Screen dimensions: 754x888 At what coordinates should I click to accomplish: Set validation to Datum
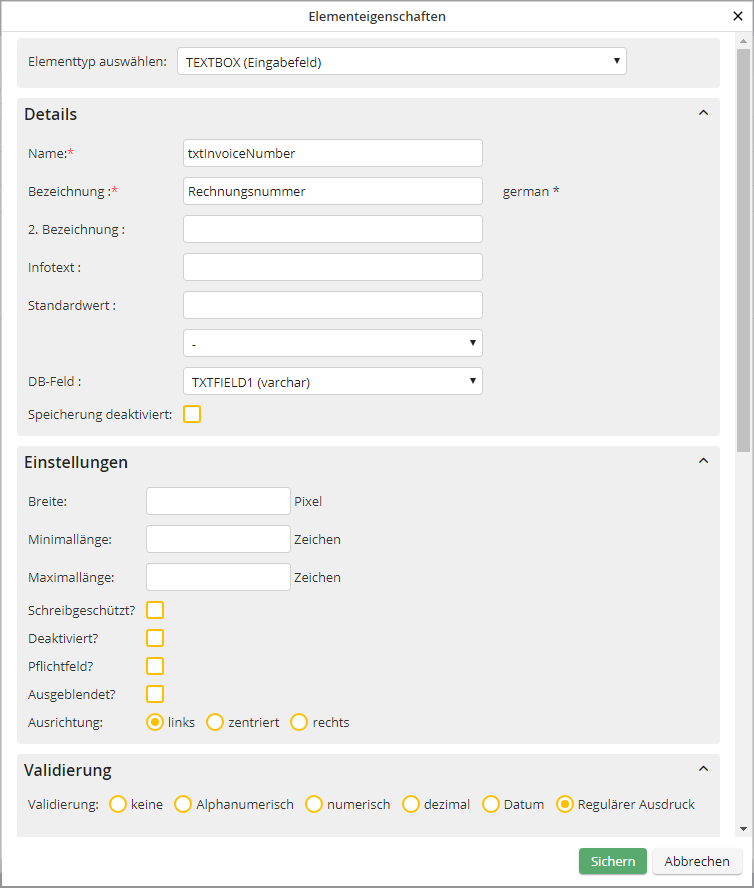pyautogui.click(x=491, y=804)
